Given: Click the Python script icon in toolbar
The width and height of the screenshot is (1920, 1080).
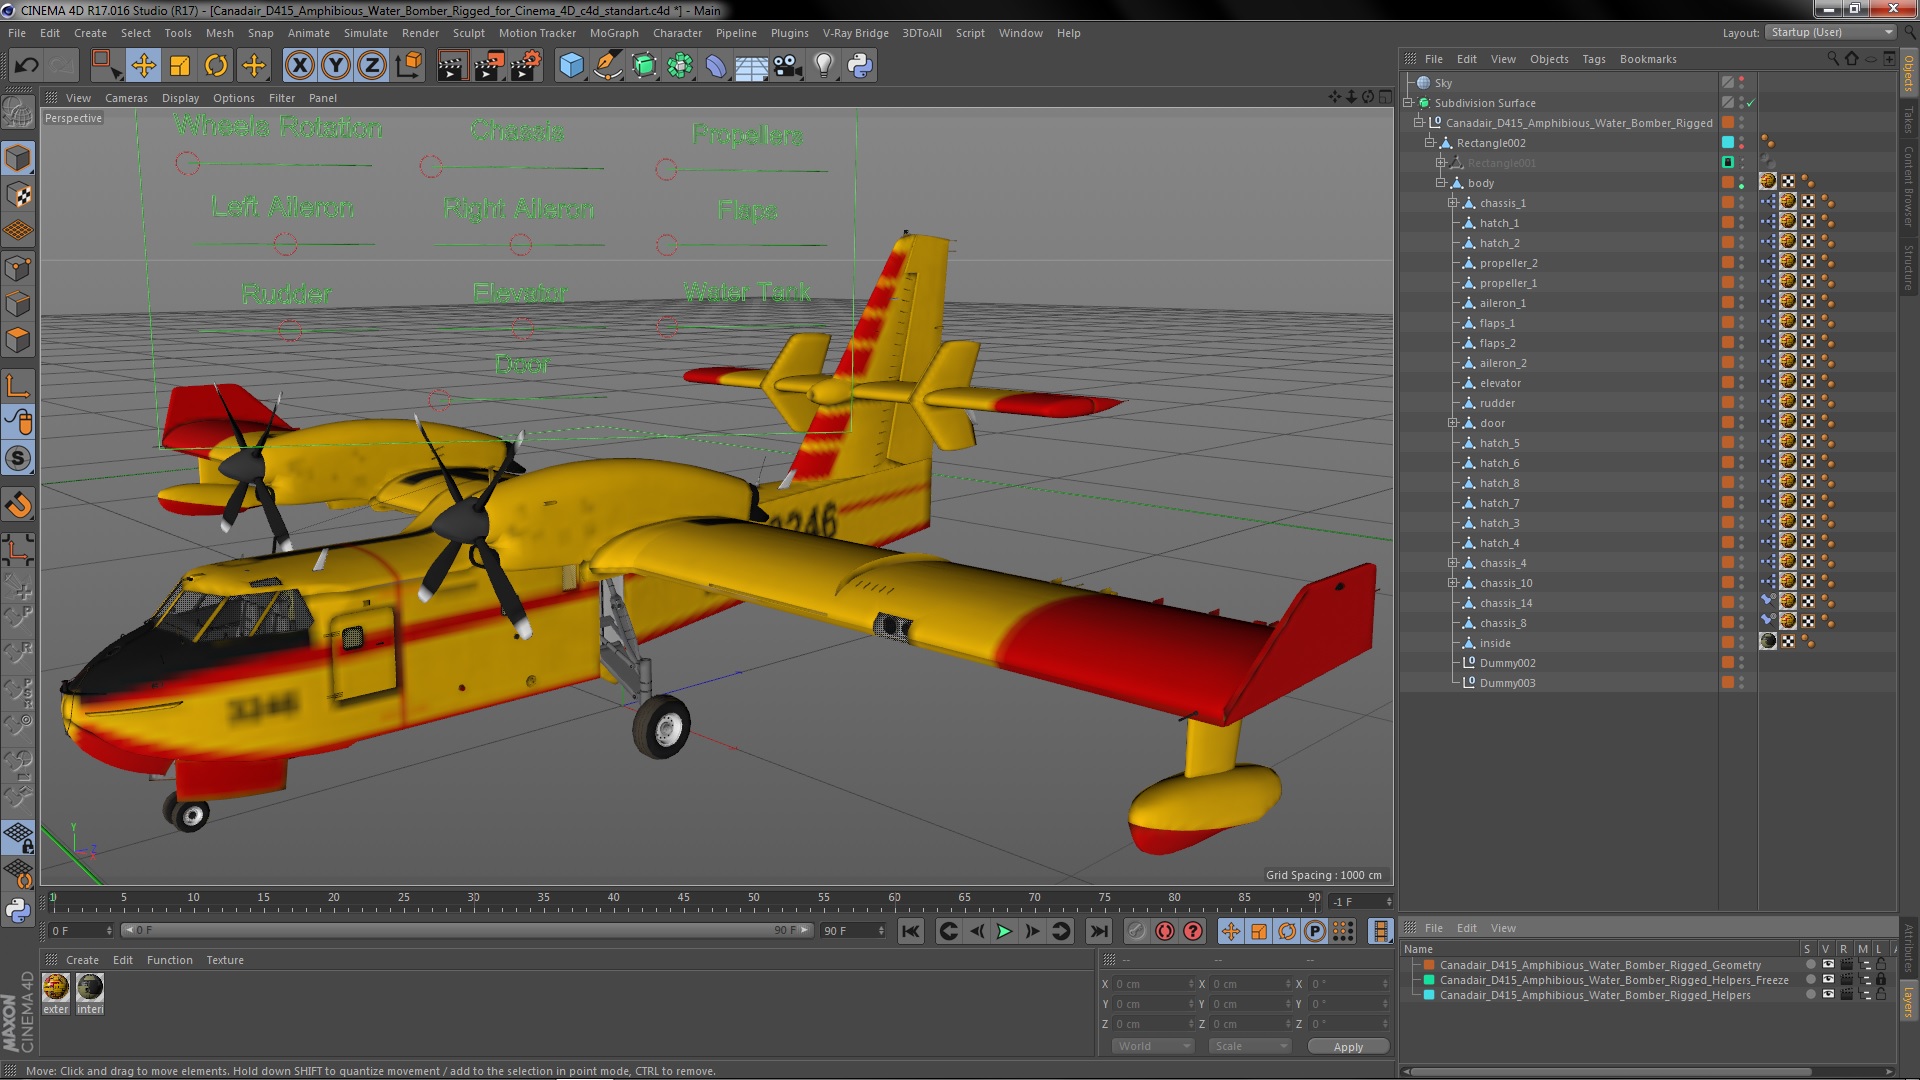Looking at the screenshot, I should pyautogui.click(x=860, y=66).
